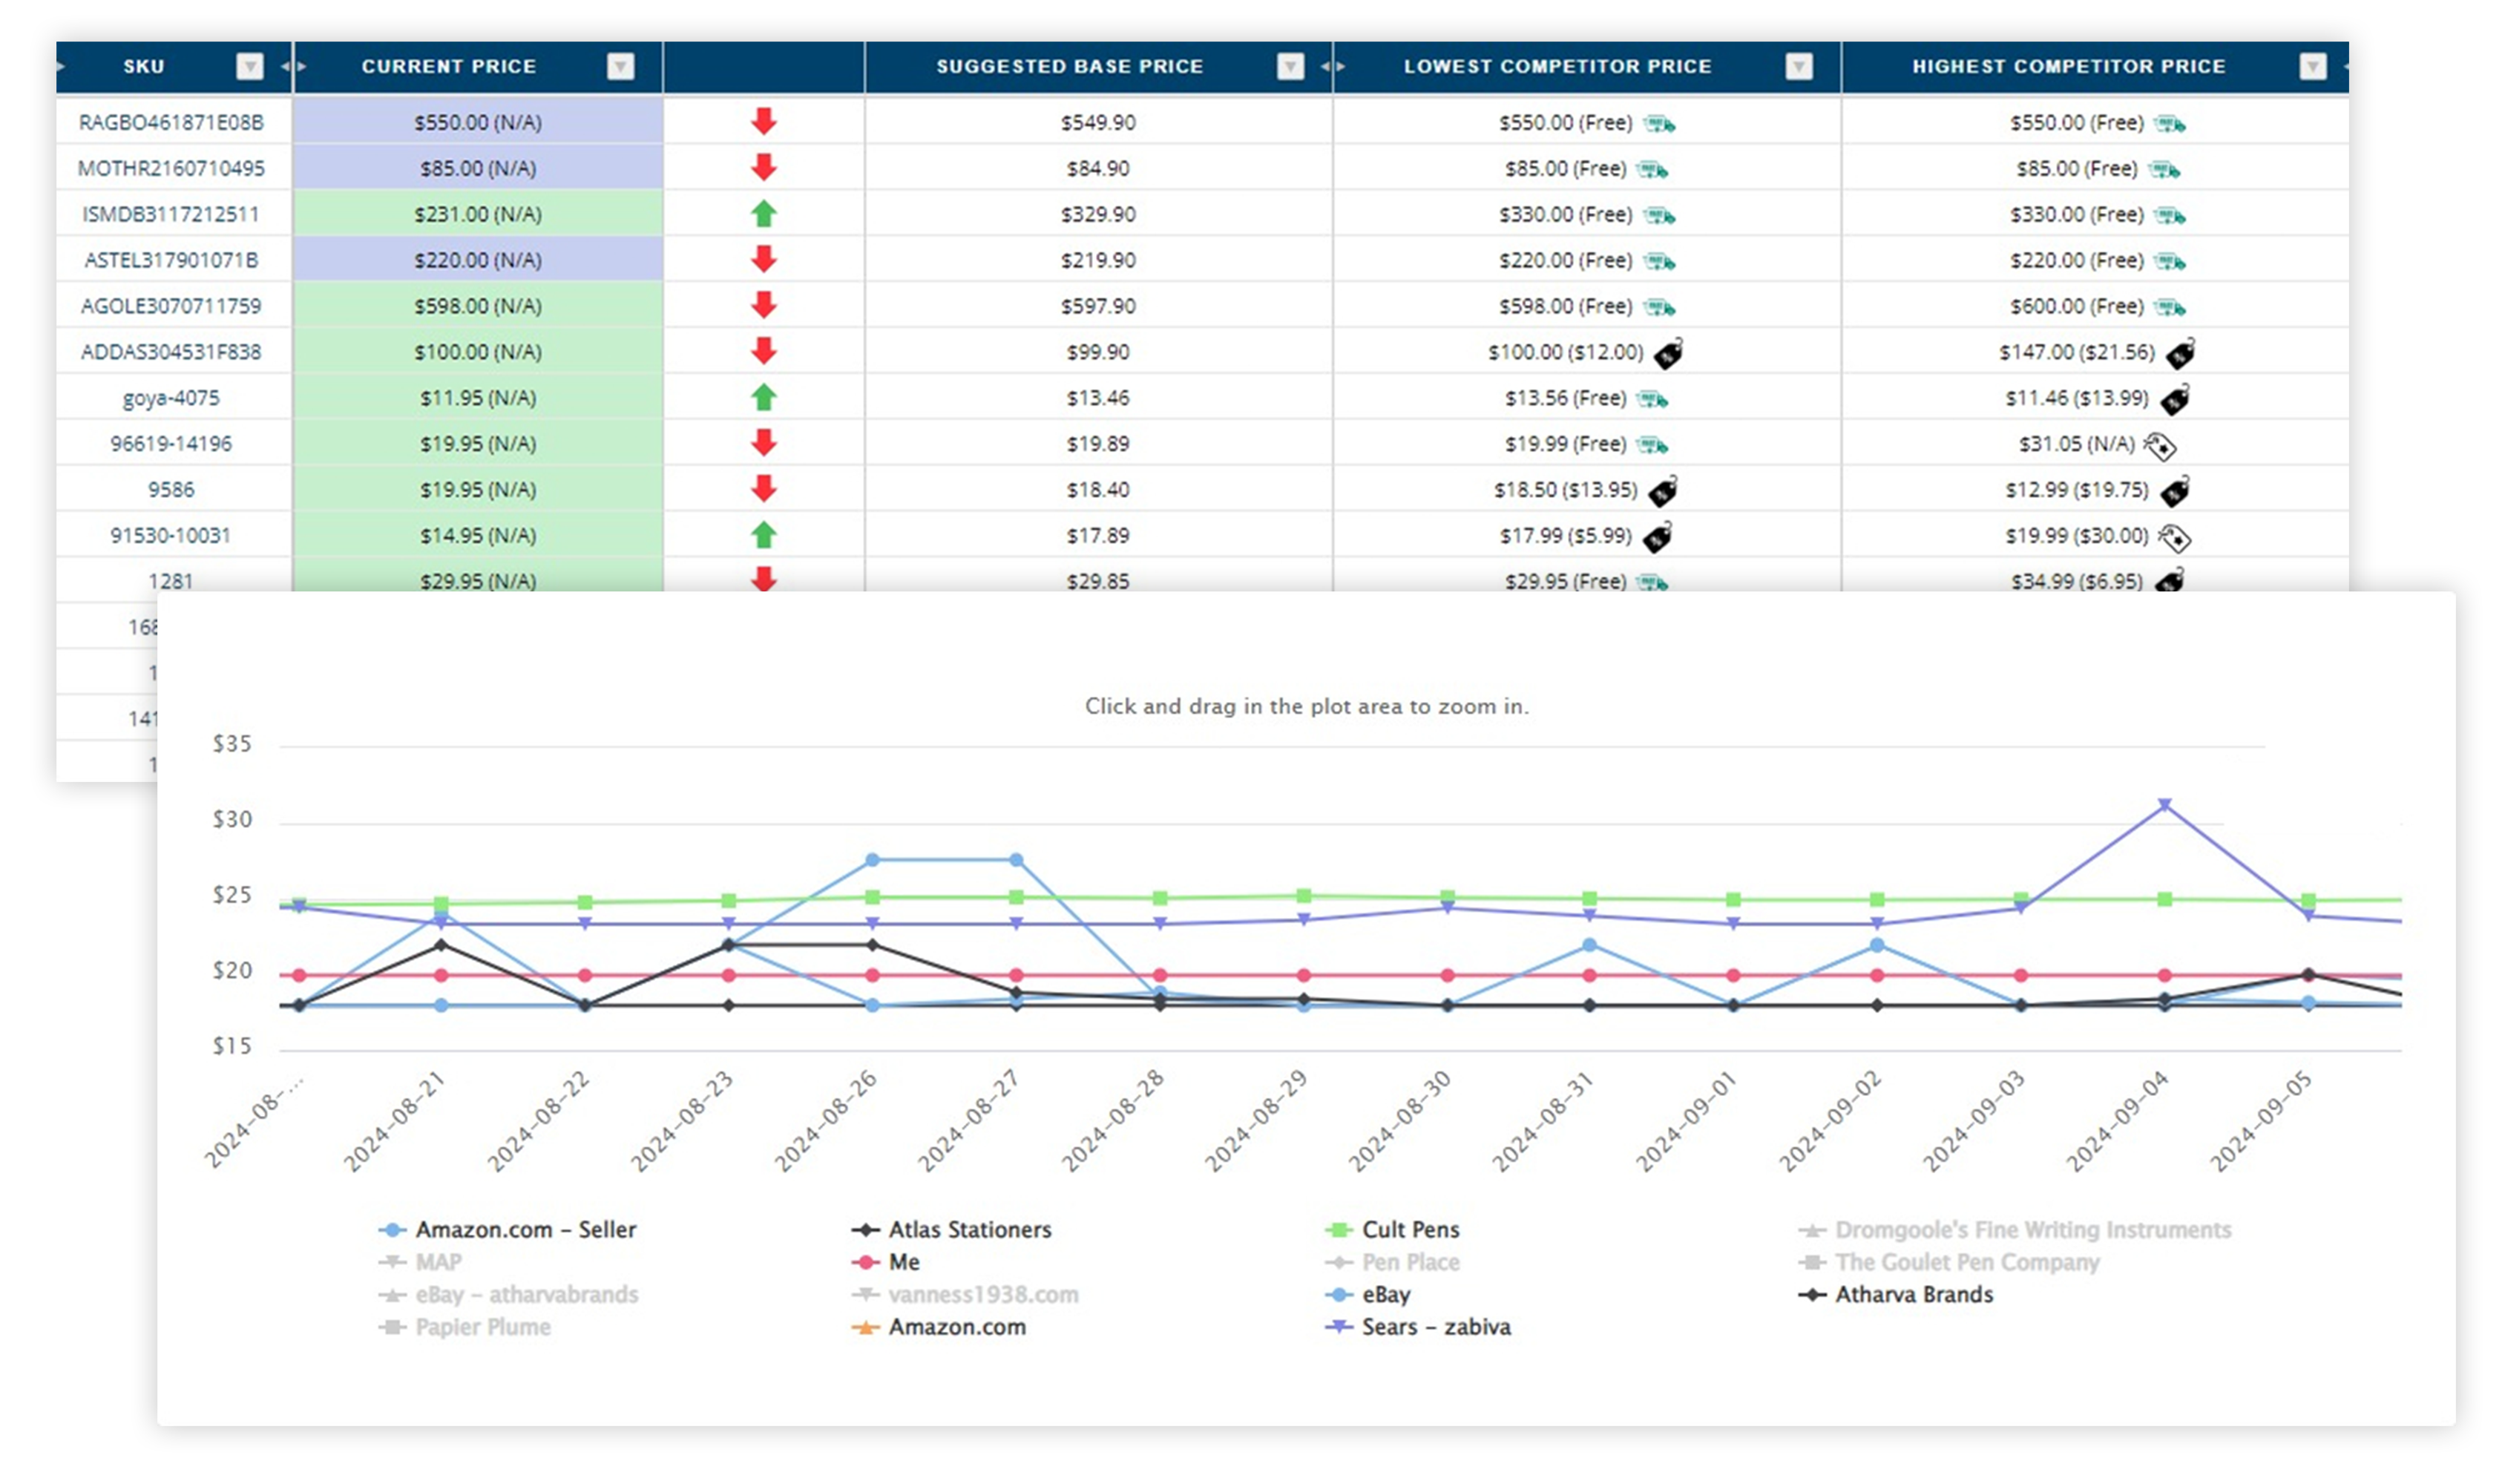
Task: Click Highest Competitor Price column header
Action: (2068, 66)
